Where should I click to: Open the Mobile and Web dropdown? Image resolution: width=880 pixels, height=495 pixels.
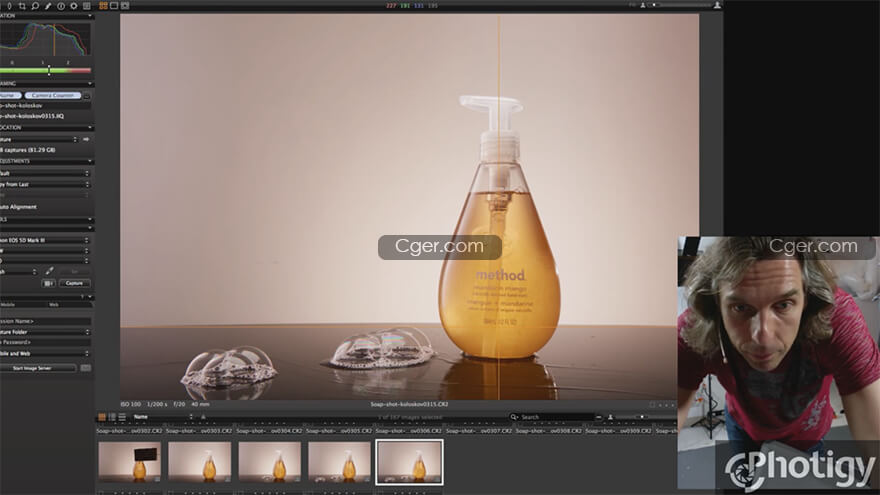point(45,354)
